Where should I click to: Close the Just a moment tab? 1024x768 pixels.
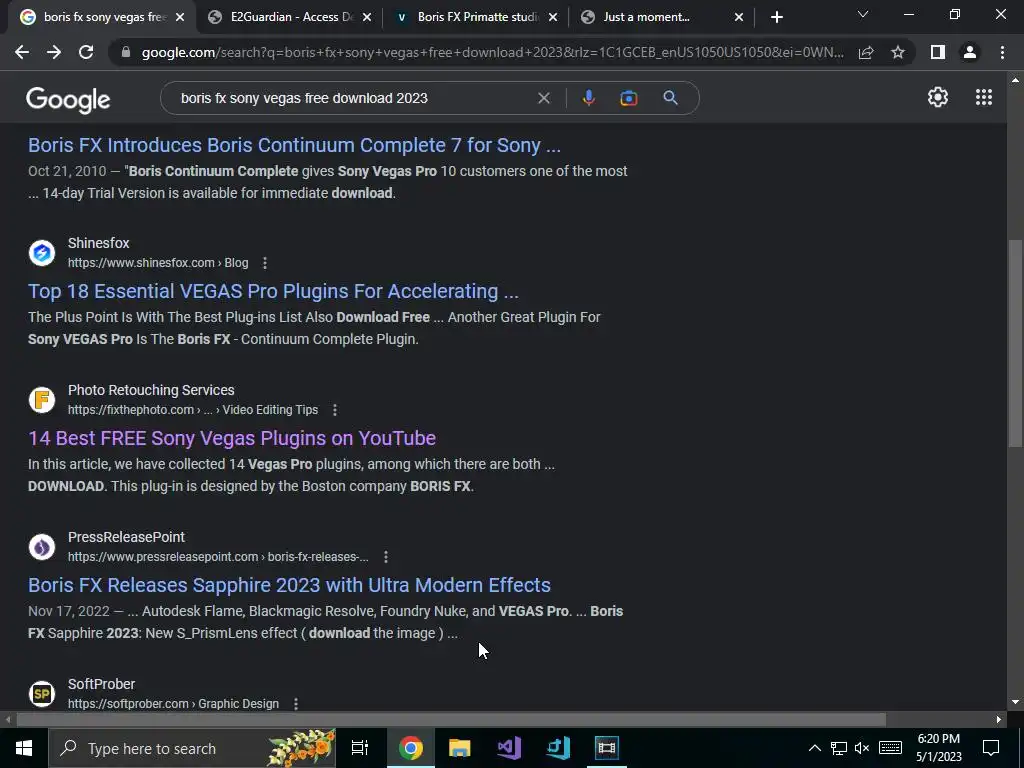coord(739,17)
